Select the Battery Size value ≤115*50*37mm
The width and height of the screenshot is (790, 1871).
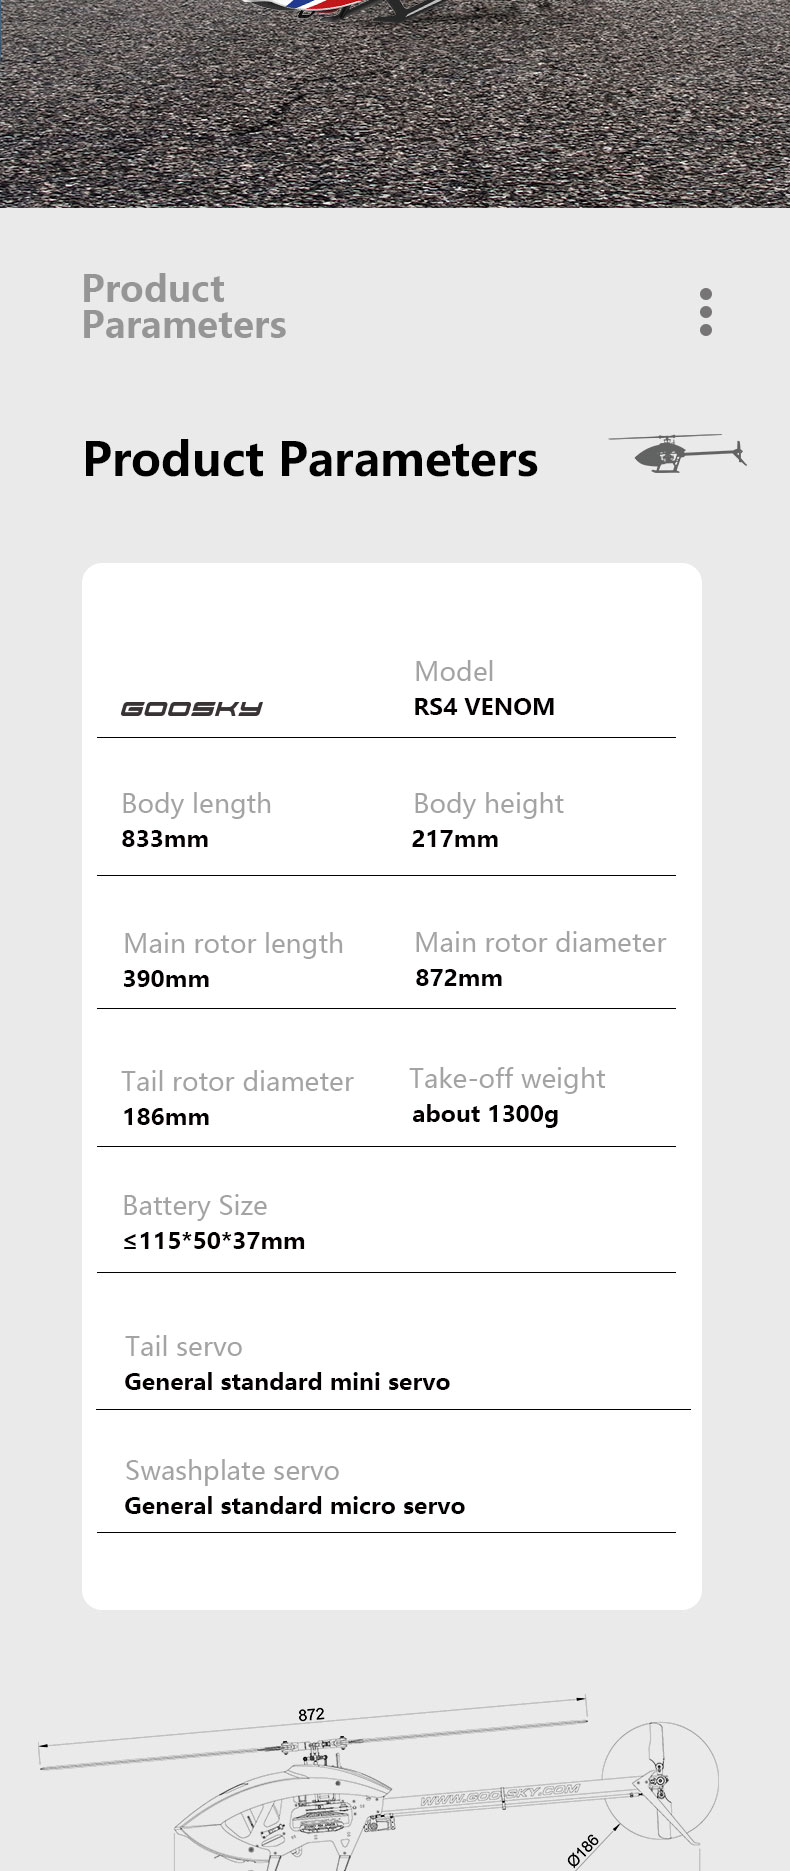[214, 1241]
